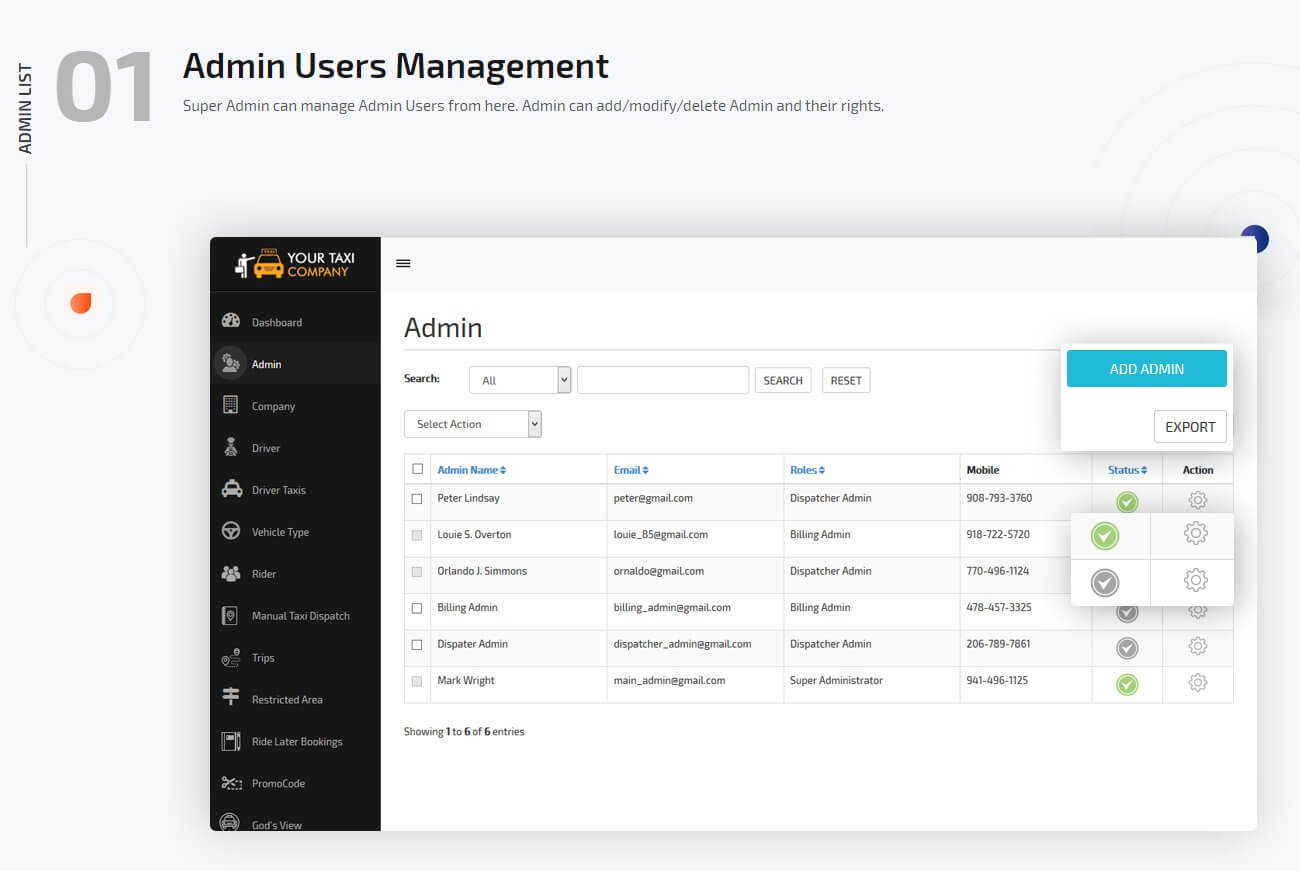Open the PromoCode section
This screenshot has width=1300, height=871.
(229, 783)
